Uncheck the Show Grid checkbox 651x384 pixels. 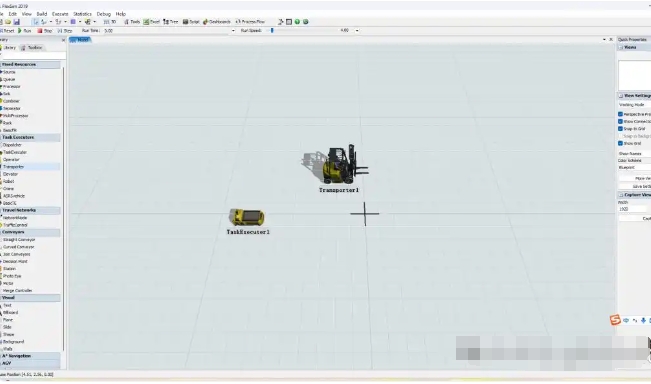tap(620, 143)
